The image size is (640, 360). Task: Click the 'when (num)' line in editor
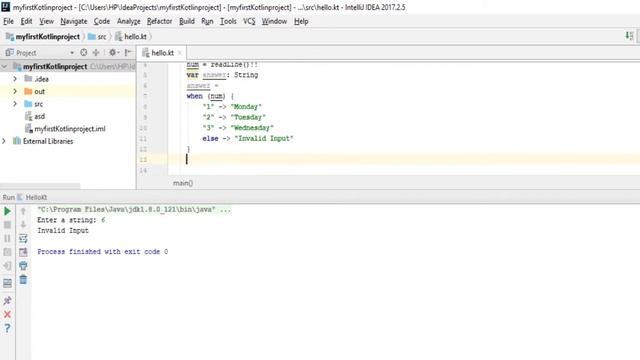[x=210, y=96]
